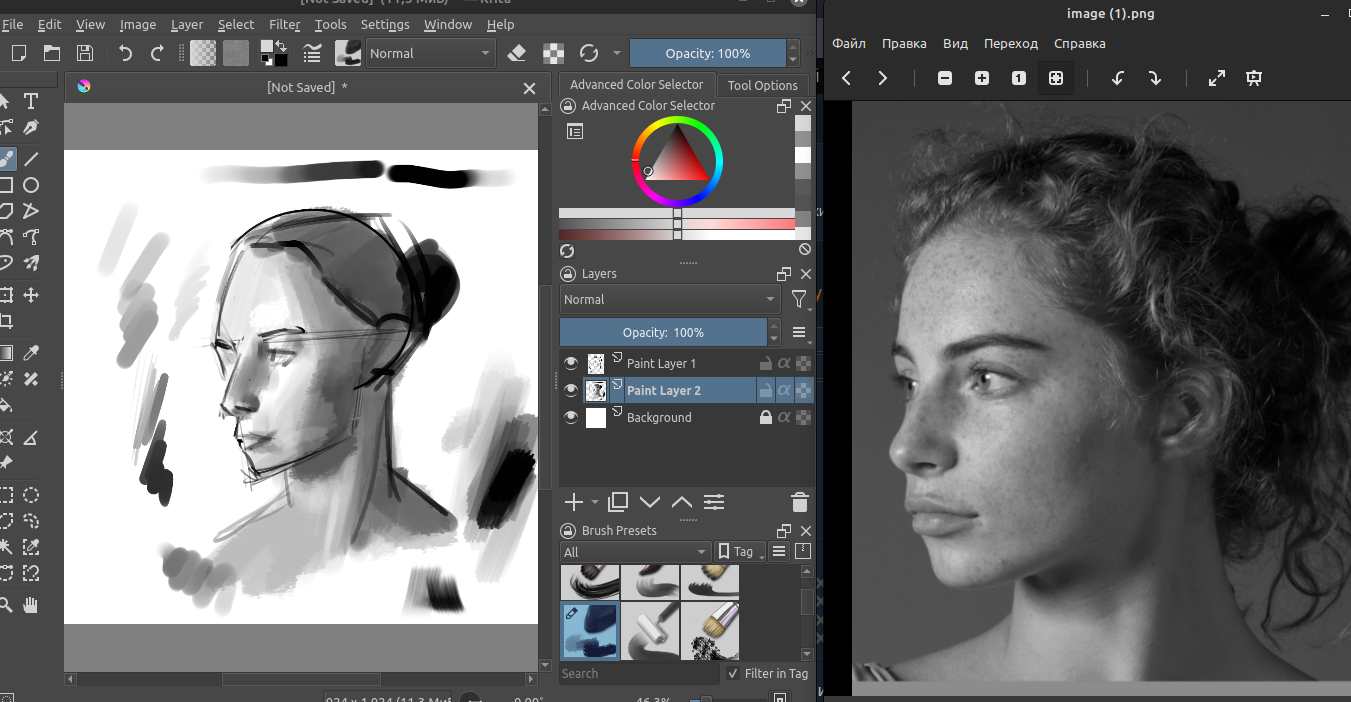Click the layer Opacity slider
The image size is (1351, 702).
(663, 332)
